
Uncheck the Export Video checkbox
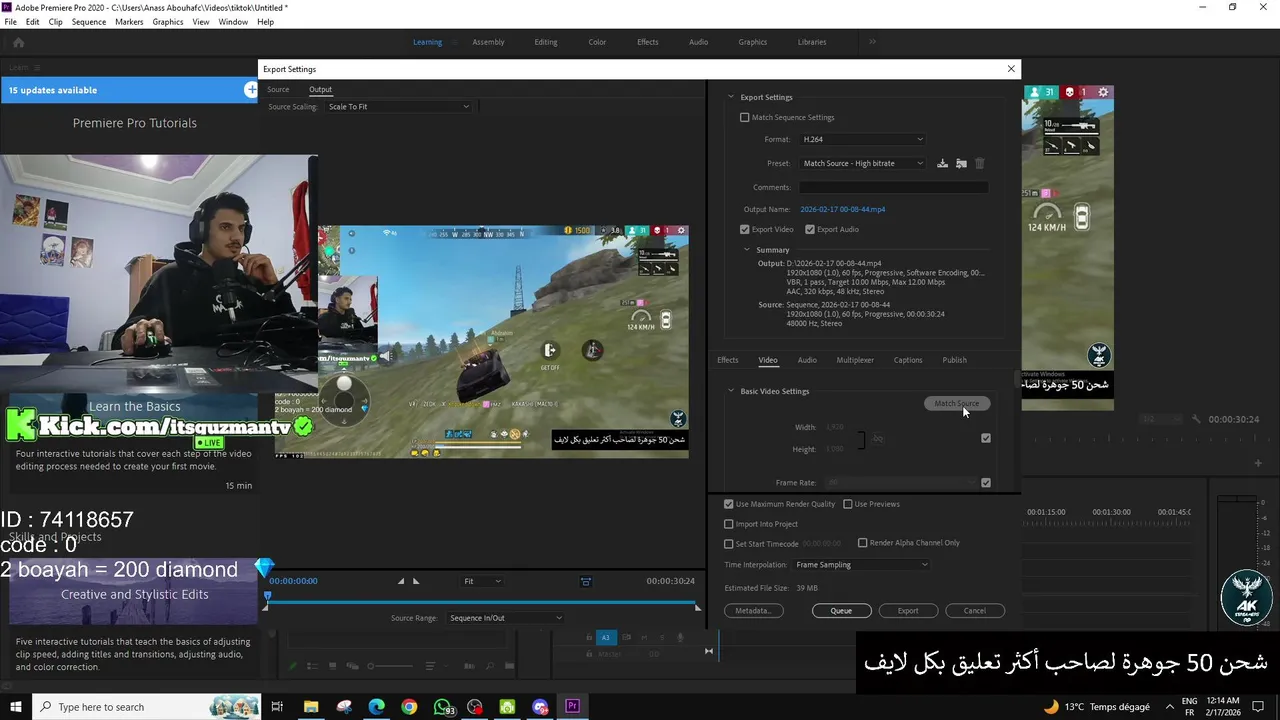tap(744, 229)
